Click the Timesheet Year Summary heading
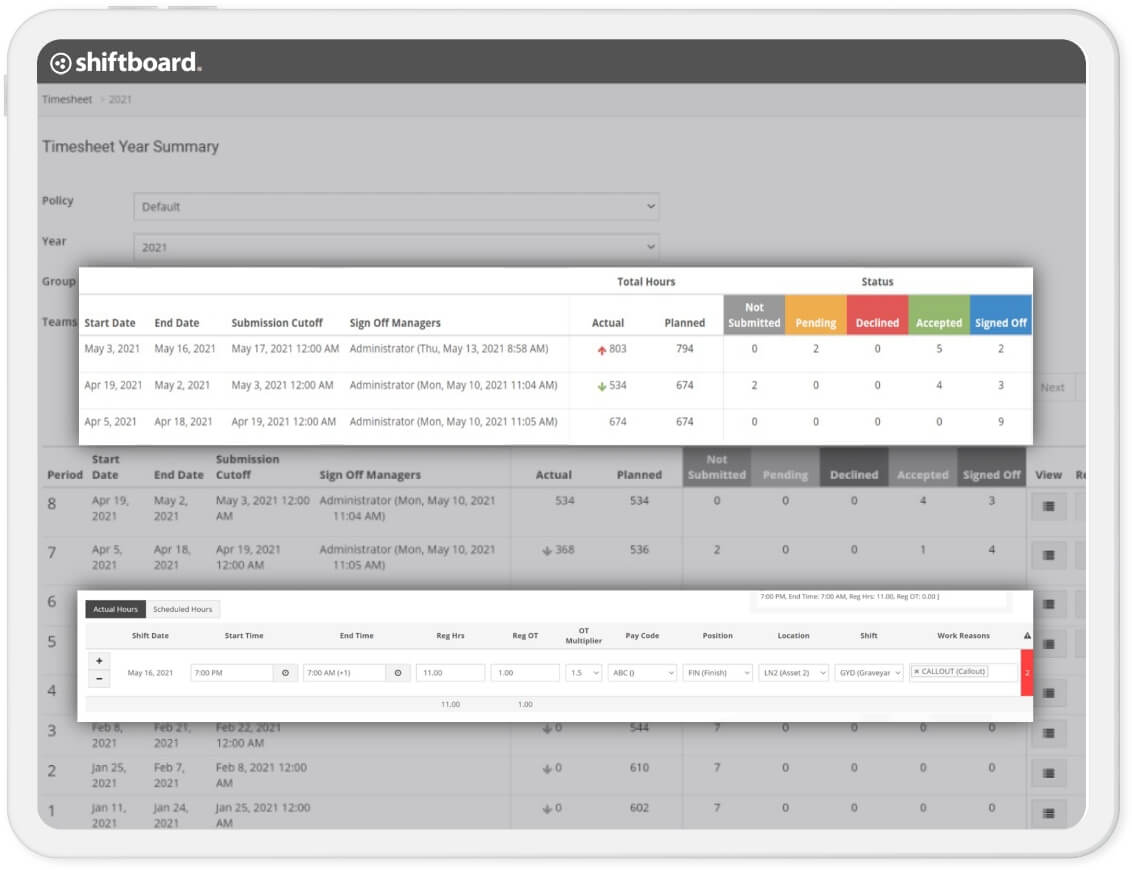Viewport: 1132px width, 870px height. click(131, 147)
